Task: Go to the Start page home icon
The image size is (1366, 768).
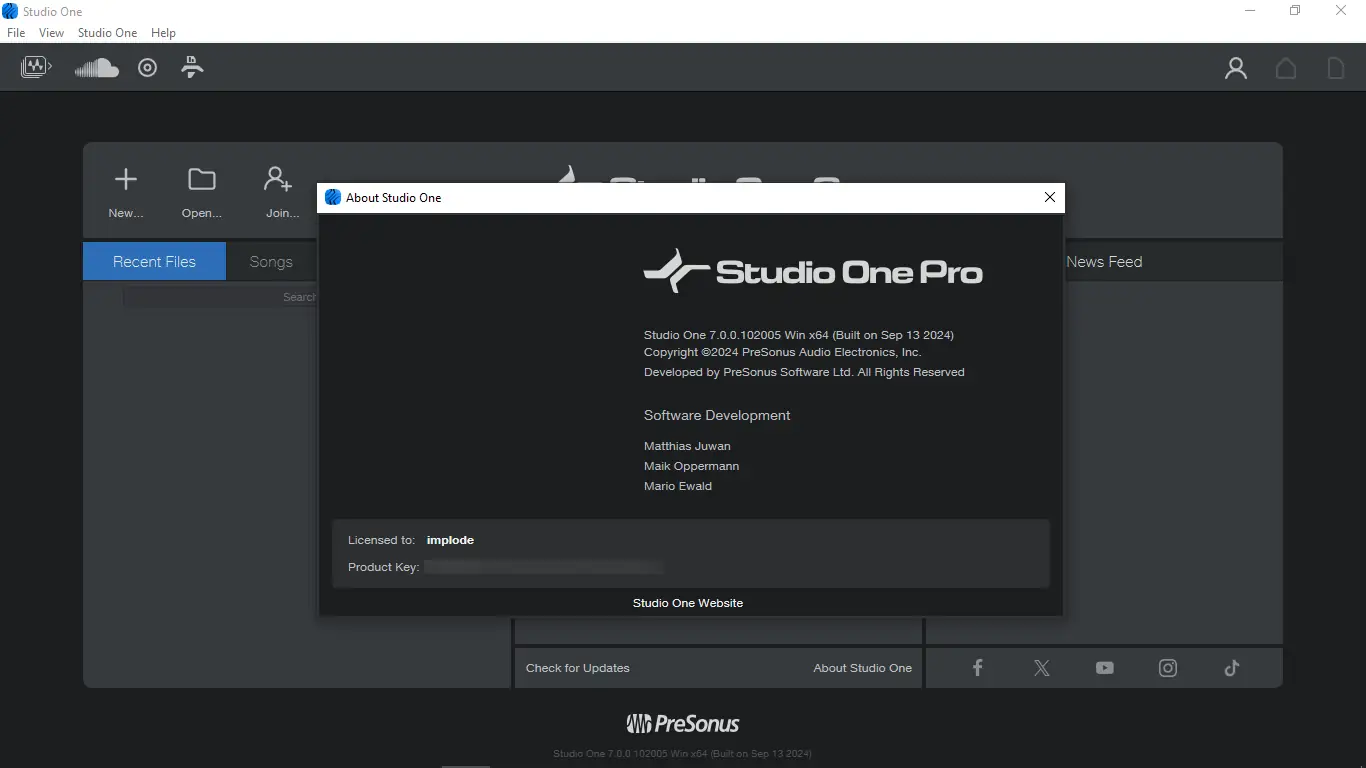Action: click(x=1286, y=68)
